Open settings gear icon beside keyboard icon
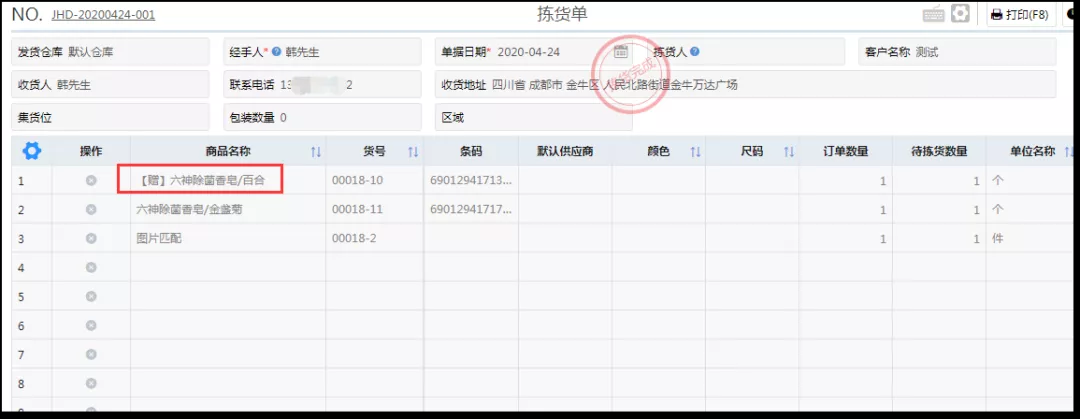This screenshot has width=1080, height=419. click(960, 14)
